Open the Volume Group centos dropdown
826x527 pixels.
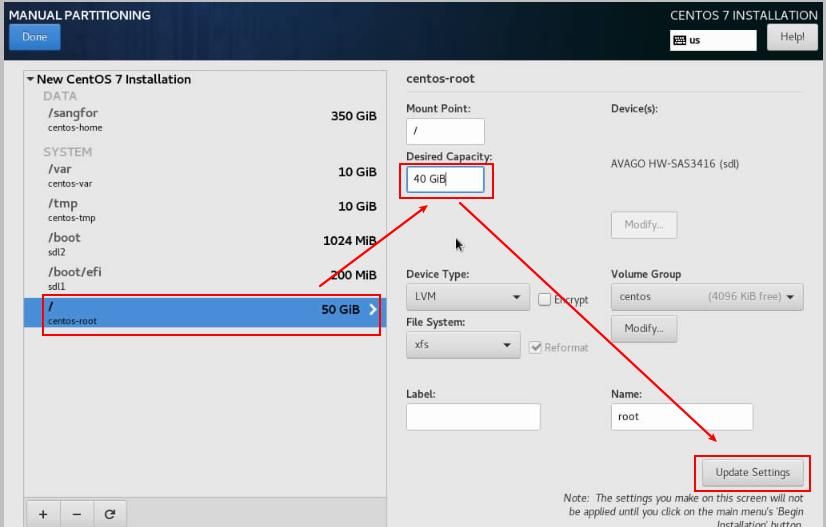click(707, 297)
